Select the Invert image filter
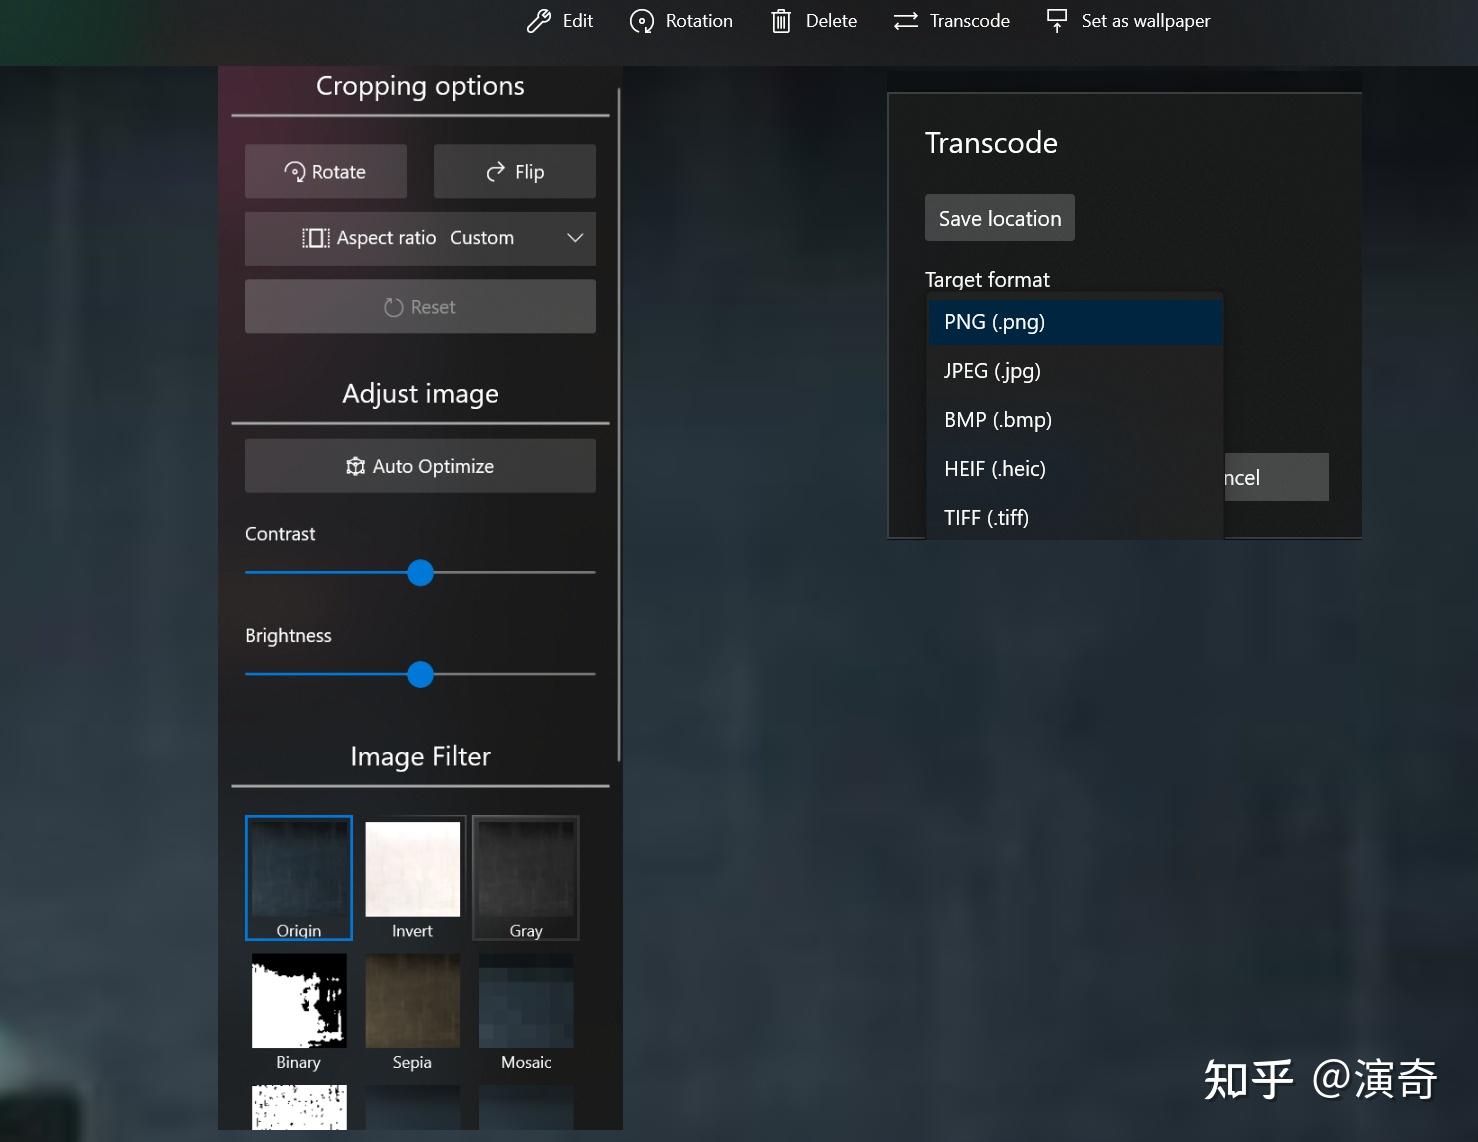The height and width of the screenshot is (1142, 1478). click(412, 870)
